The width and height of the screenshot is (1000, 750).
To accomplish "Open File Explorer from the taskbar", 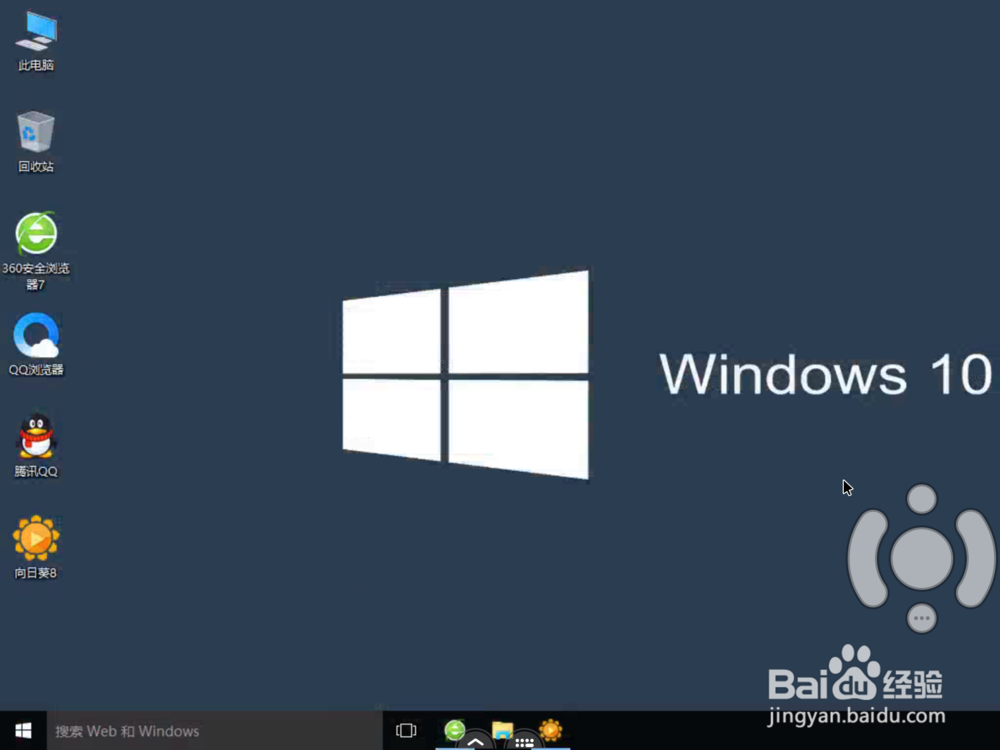I will 503,729.
